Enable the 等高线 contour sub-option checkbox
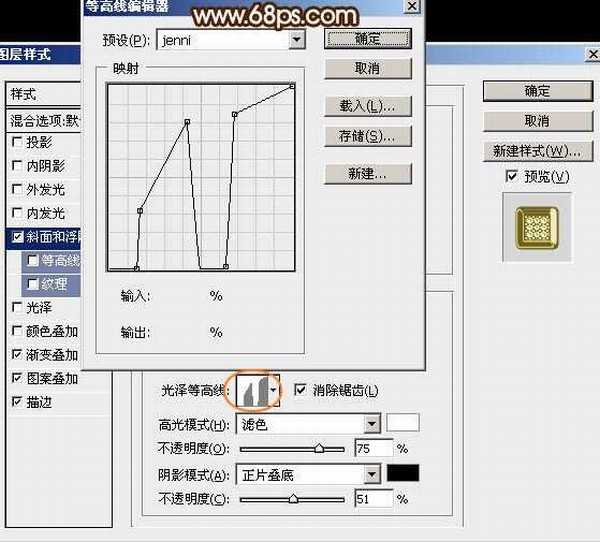The height and width of the screenshot is (542, 600). click(33, 261)
